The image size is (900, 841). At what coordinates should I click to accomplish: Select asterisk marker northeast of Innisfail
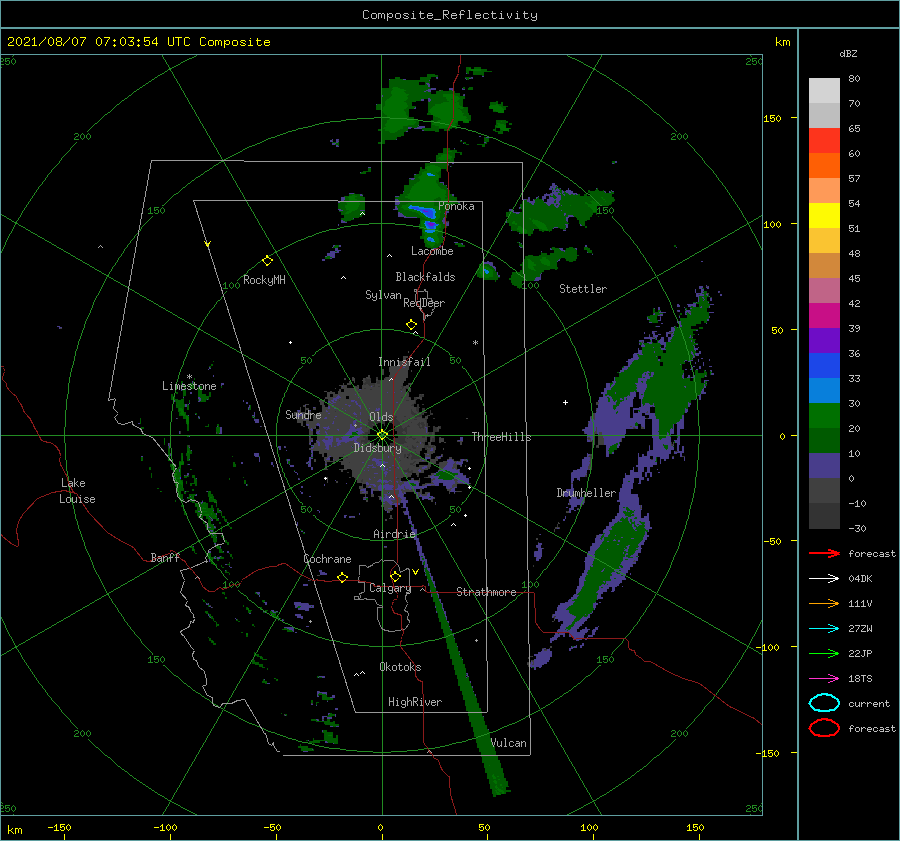pos(475,343)
